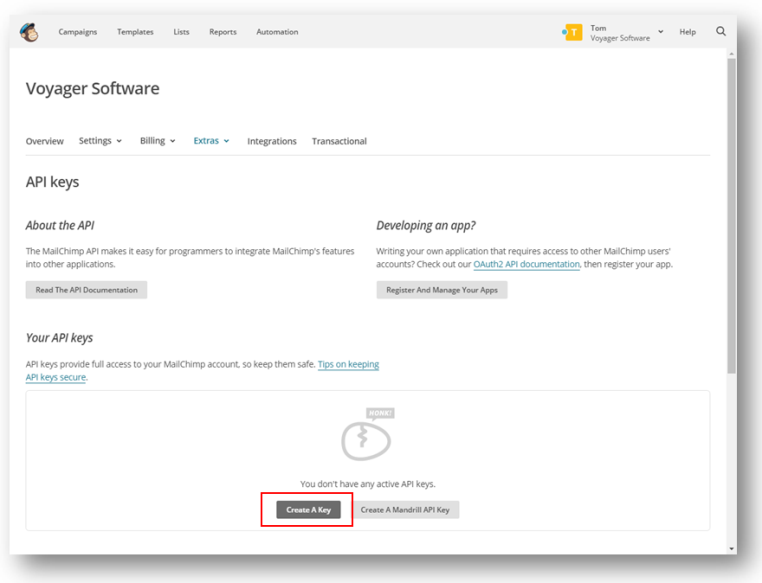
Task: Expand the Tom account dropdown
Action: click(x=660, y=32)
